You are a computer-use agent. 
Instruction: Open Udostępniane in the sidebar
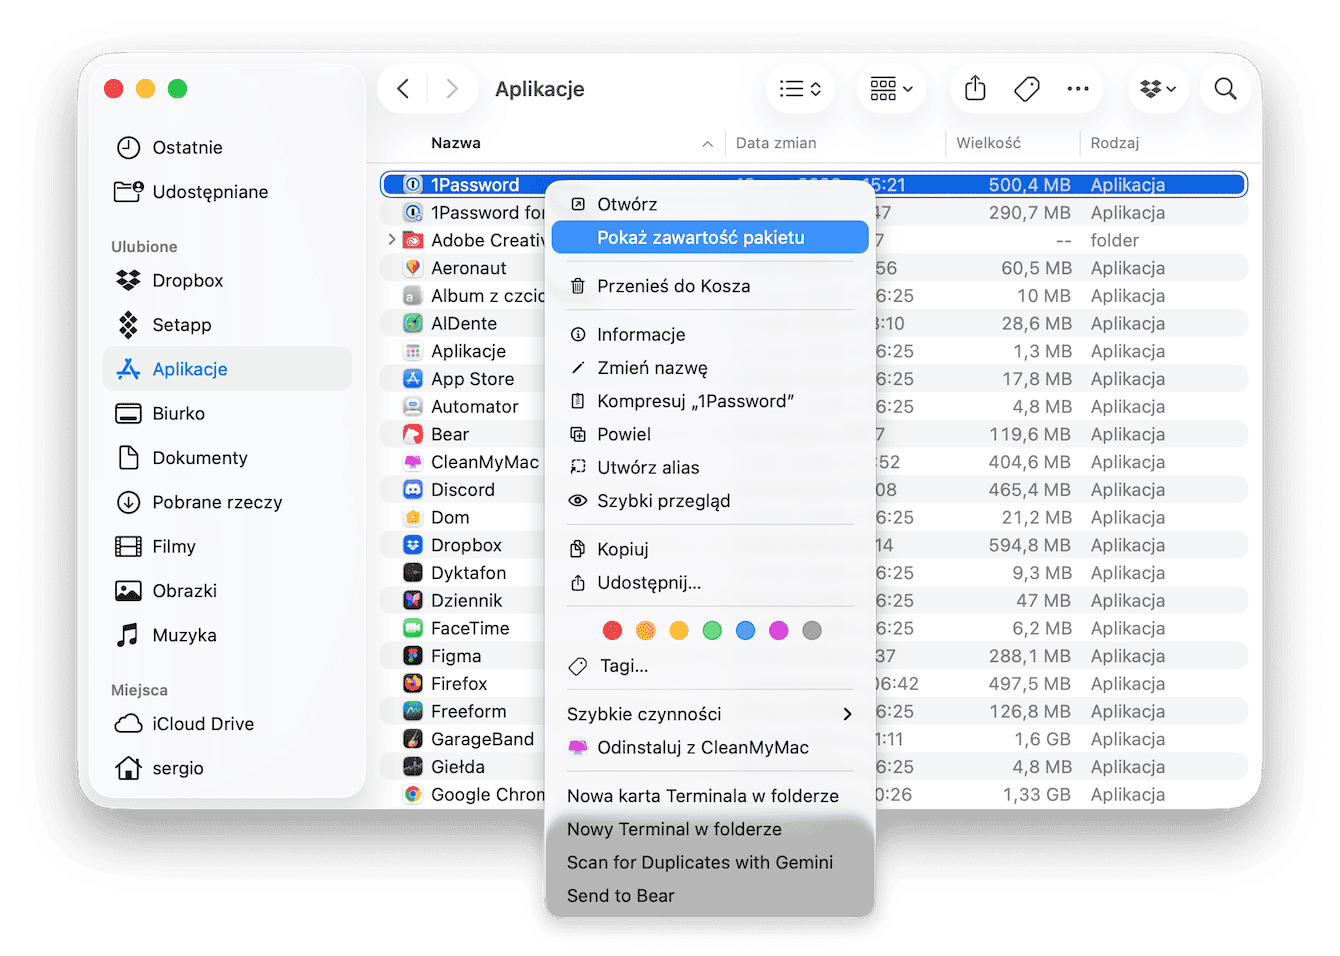(x=229, y=192)
